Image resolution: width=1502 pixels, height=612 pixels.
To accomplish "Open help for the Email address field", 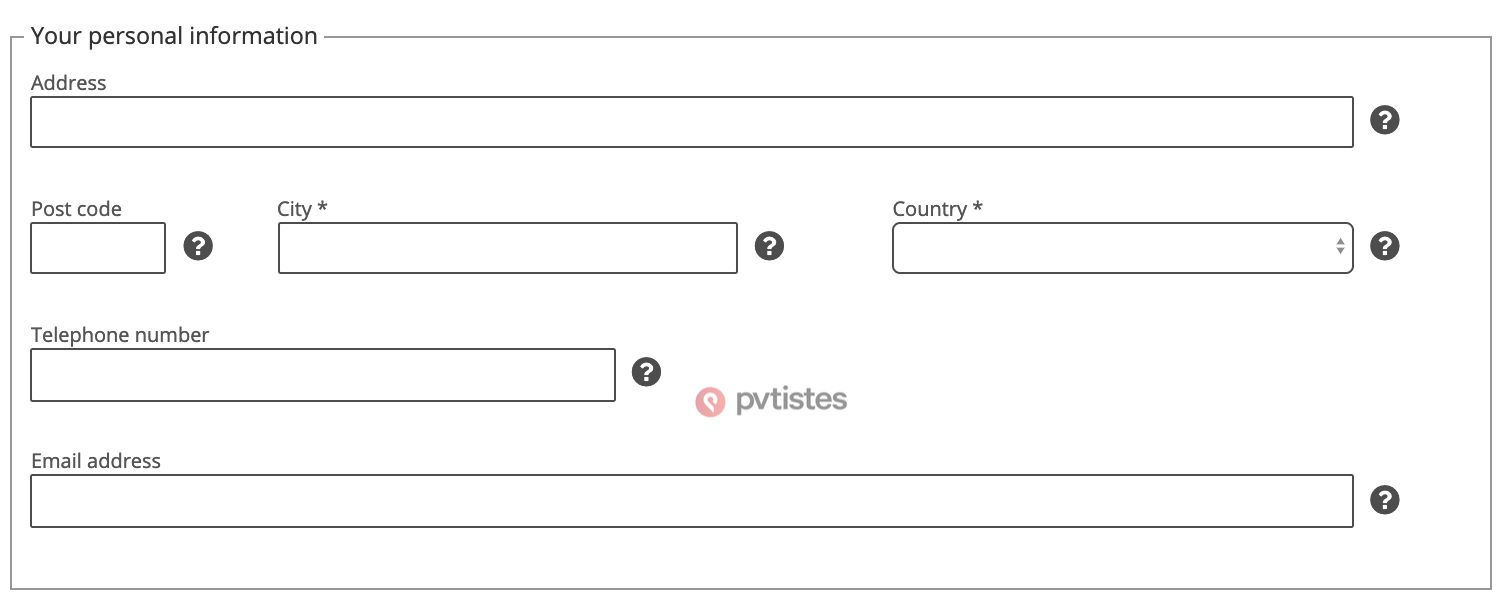I will [x=1384, y=500].
